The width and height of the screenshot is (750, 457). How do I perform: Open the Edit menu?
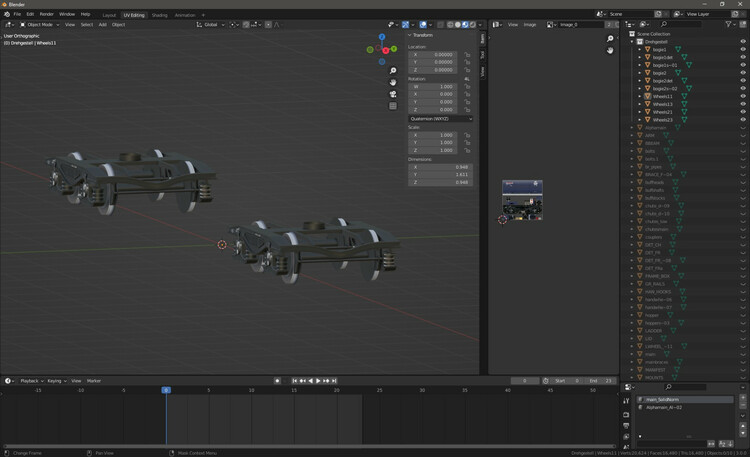click(30, 14)
